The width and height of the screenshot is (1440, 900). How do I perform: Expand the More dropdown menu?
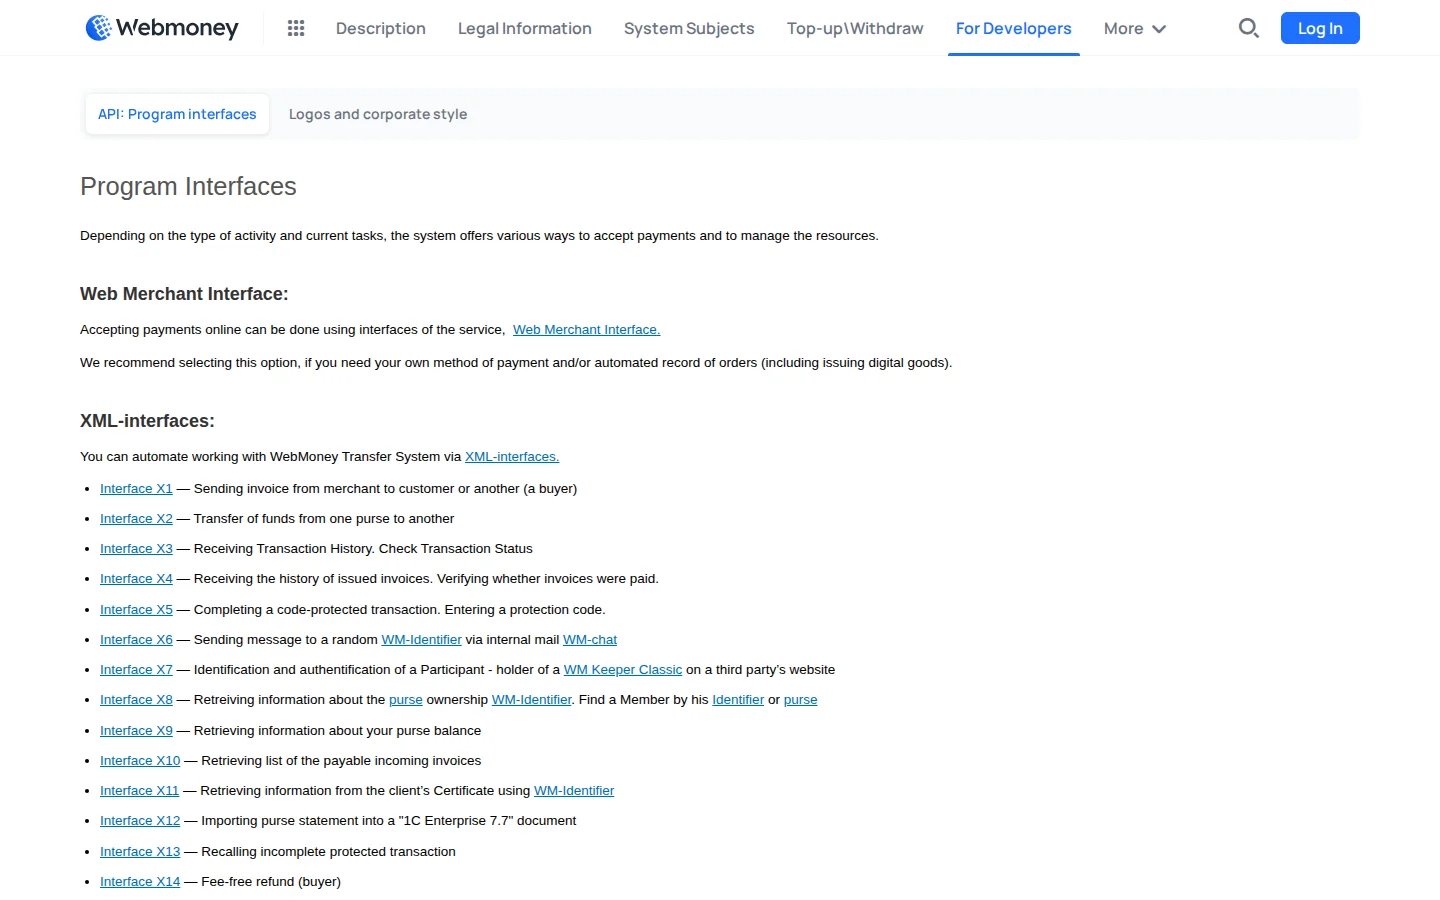coord(1135,29)
